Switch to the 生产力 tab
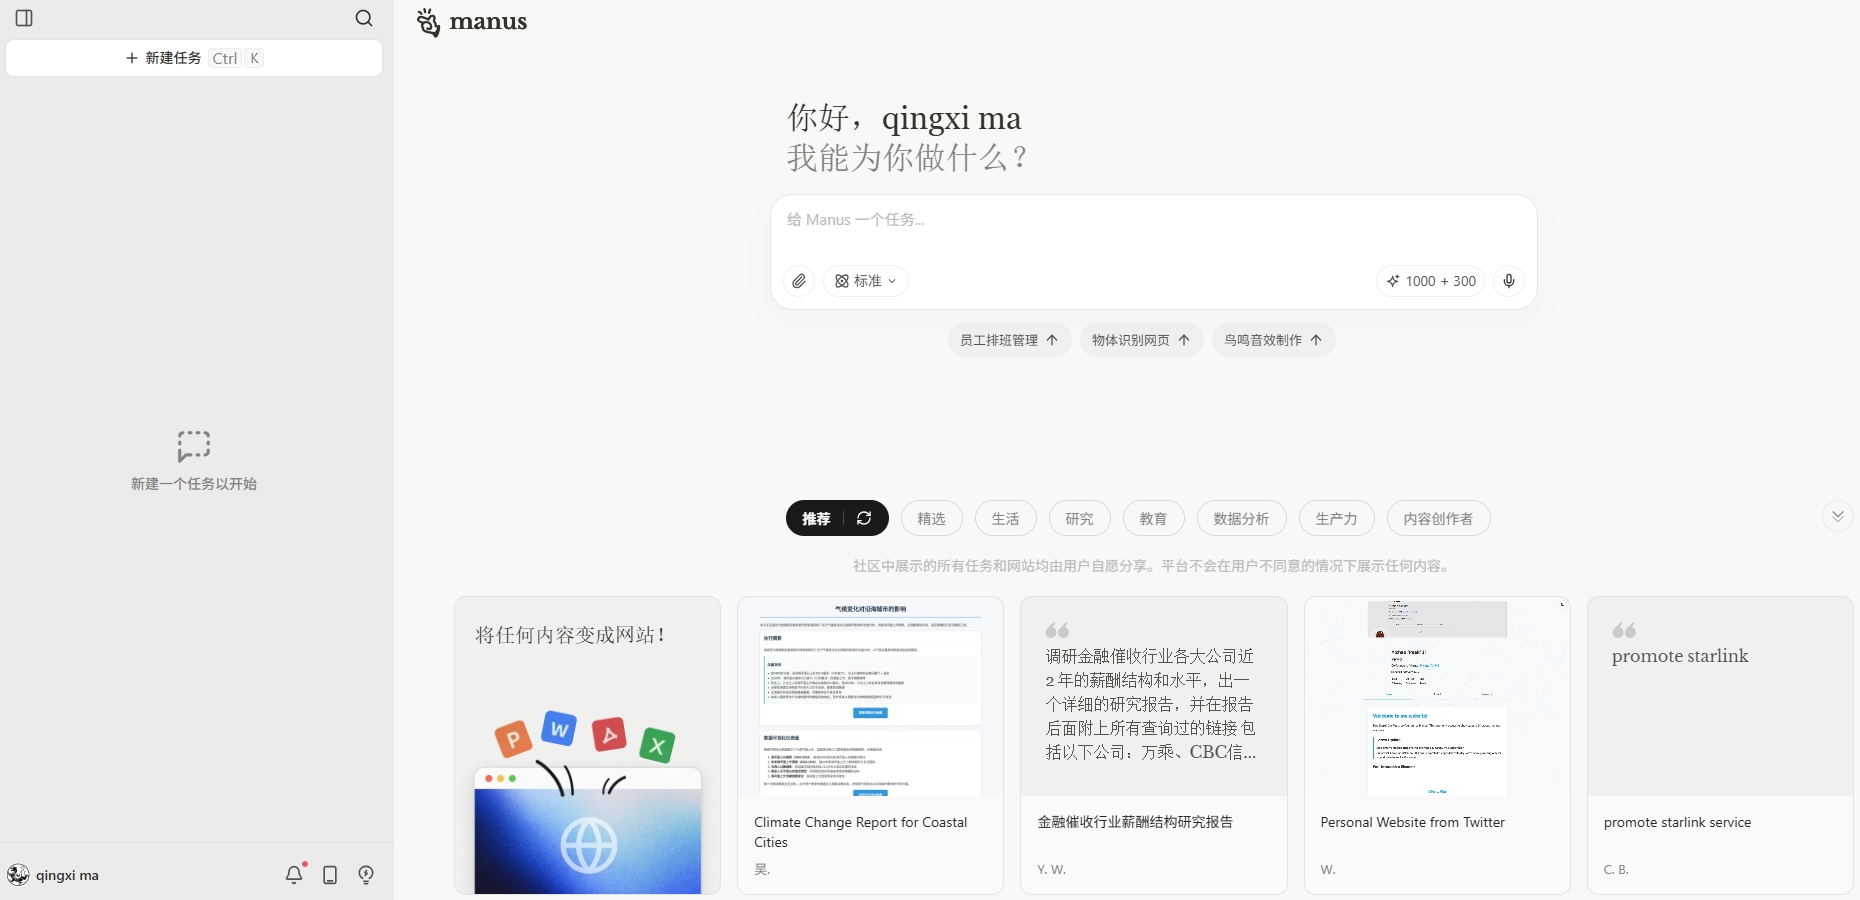 1336,518
